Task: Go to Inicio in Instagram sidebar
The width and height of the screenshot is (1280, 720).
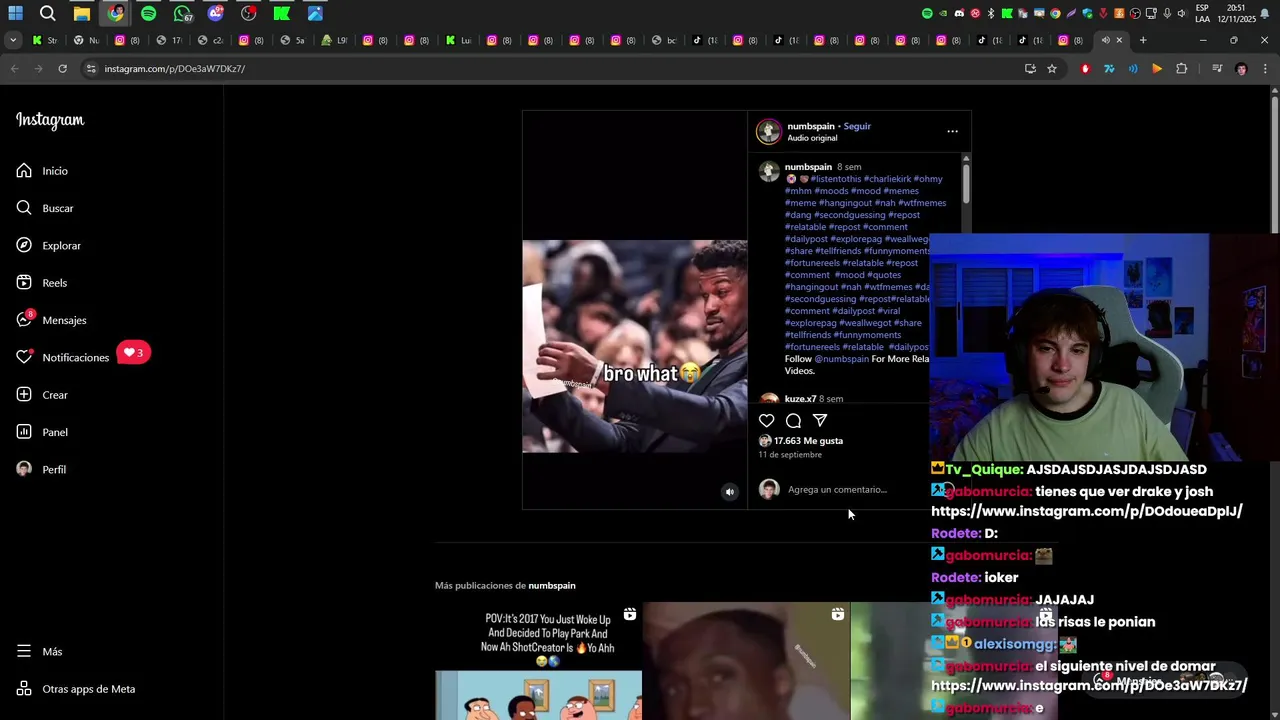Action: tap(42, 171)
